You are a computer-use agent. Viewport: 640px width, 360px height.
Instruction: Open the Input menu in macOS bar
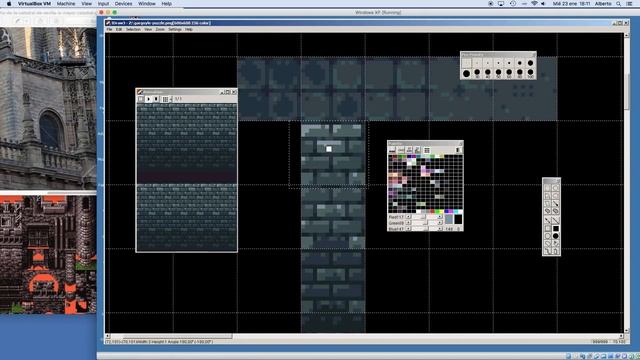[103, 4]
